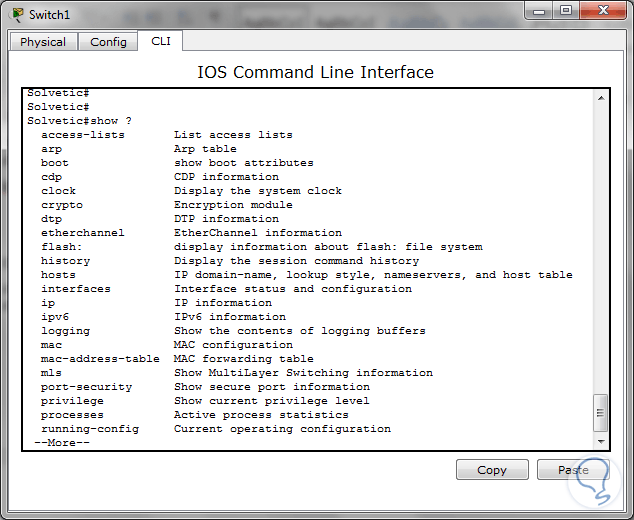
Task: Open the Config tab
Action: point(108,42)
